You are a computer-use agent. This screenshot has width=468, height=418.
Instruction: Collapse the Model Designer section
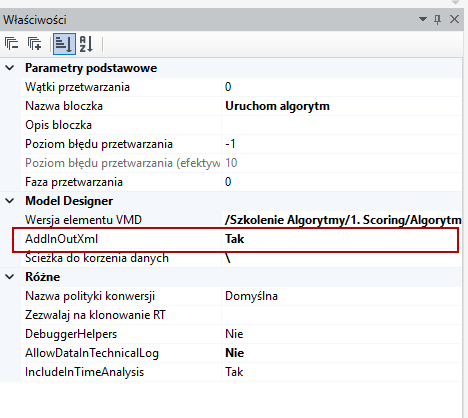[10, 201]
